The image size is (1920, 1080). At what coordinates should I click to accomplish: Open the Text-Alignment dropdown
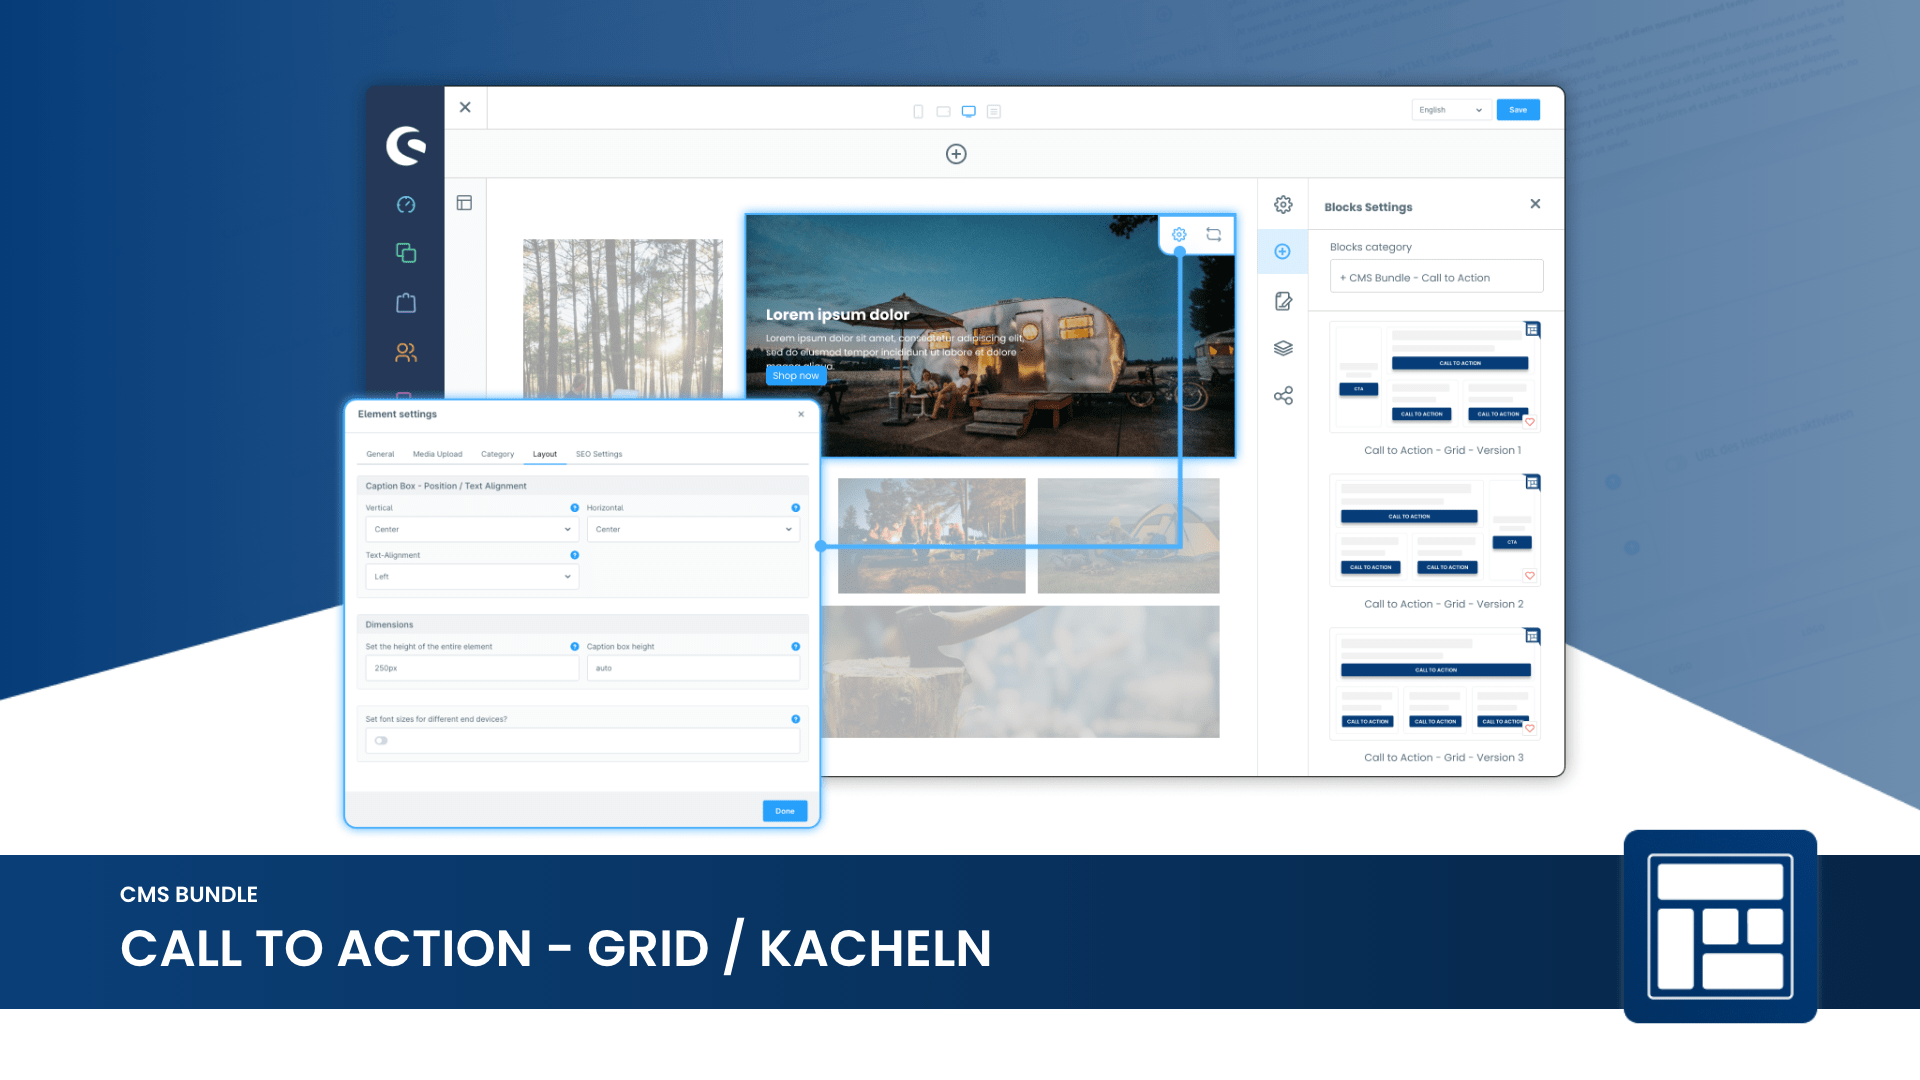coord(472,577)
